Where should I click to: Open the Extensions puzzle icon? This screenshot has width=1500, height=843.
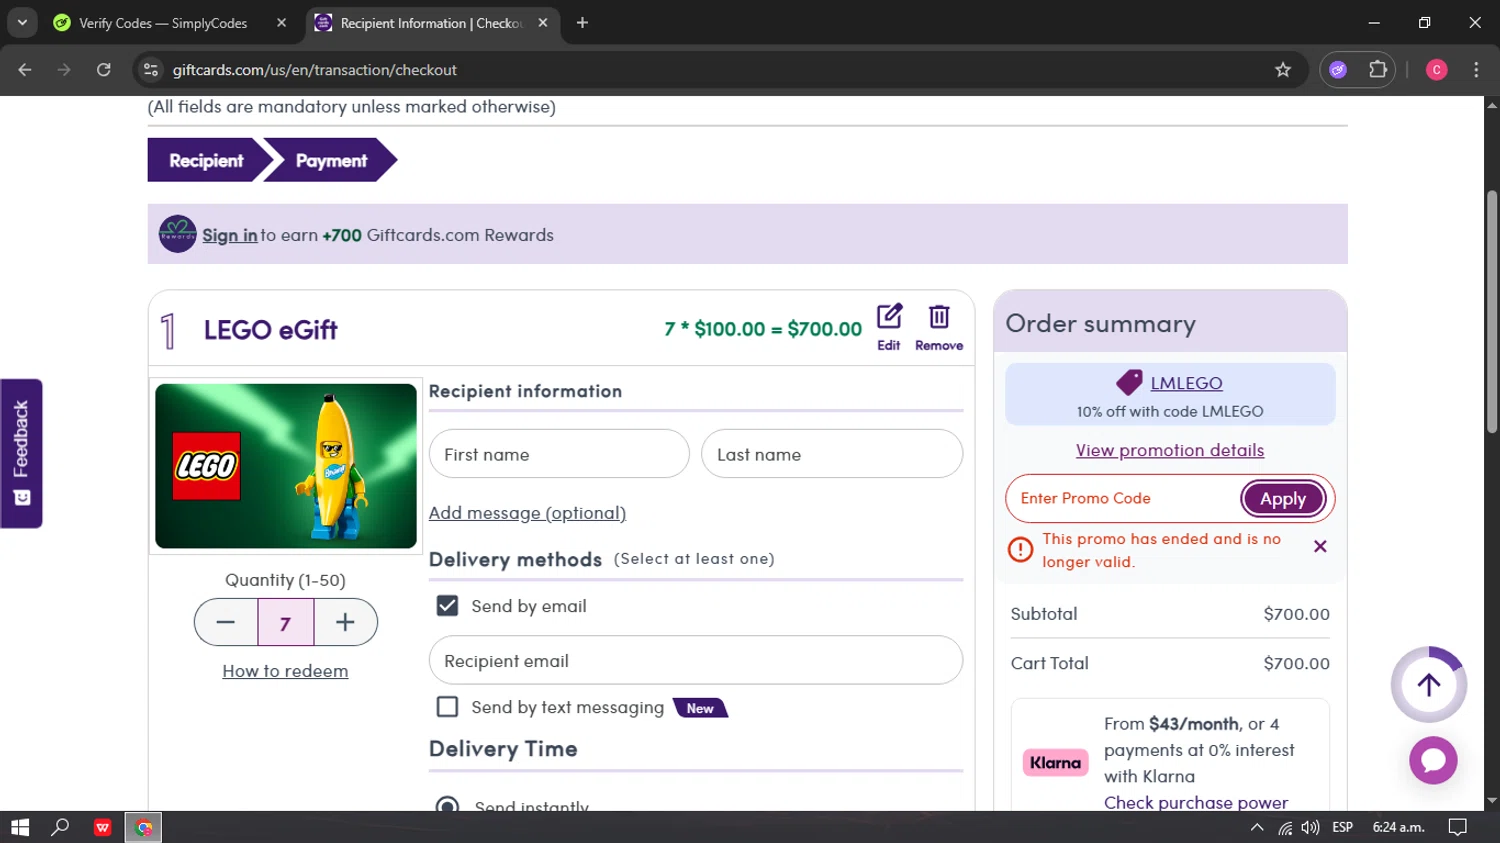coord(1378,70)
